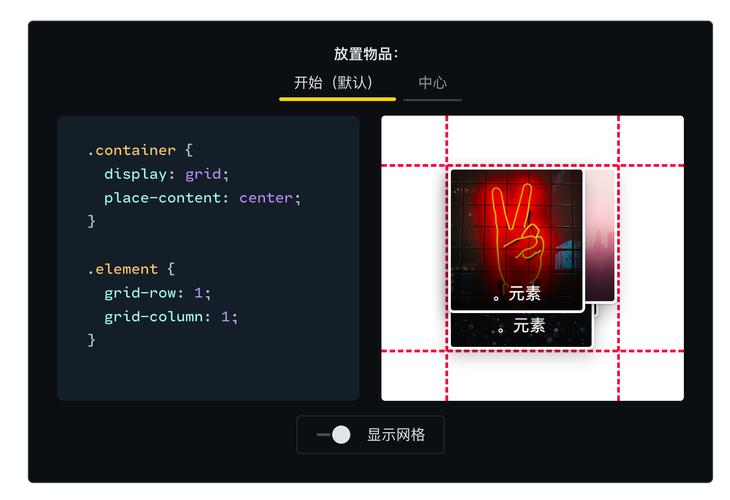
Task: Click the 元素 label on the neon card
Action: [517, 294]
